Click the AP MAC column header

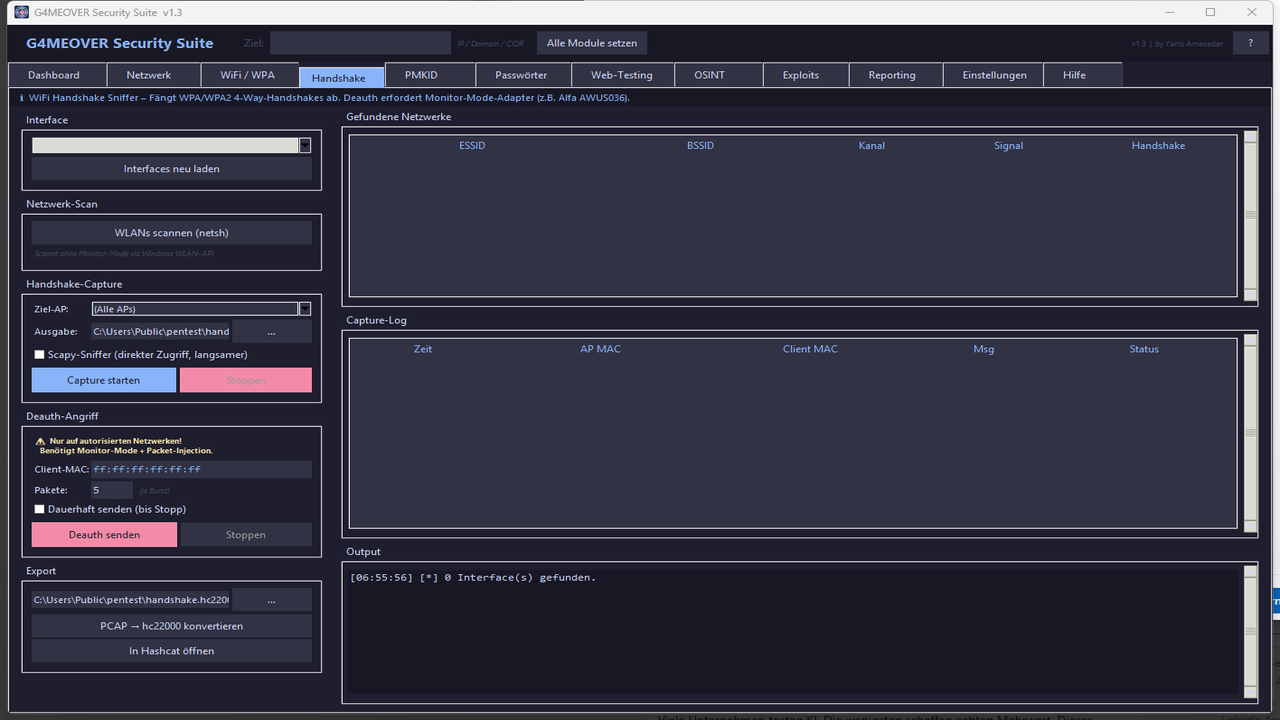click(x=601, y=349)
